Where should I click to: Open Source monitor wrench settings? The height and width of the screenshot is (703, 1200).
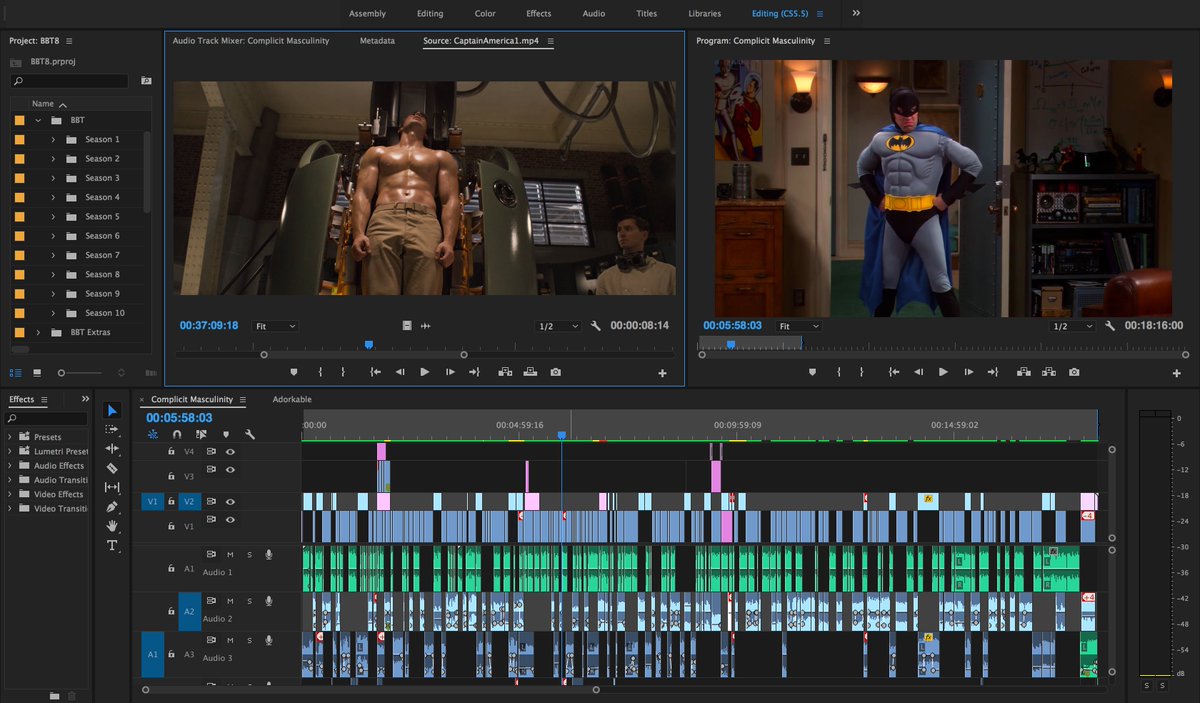[x=596, y=326]
